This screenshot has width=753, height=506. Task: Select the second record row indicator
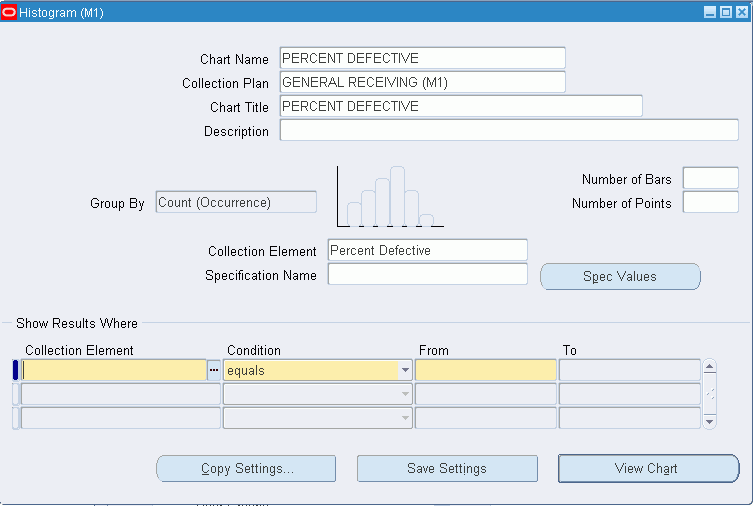(x=15, y=394)
